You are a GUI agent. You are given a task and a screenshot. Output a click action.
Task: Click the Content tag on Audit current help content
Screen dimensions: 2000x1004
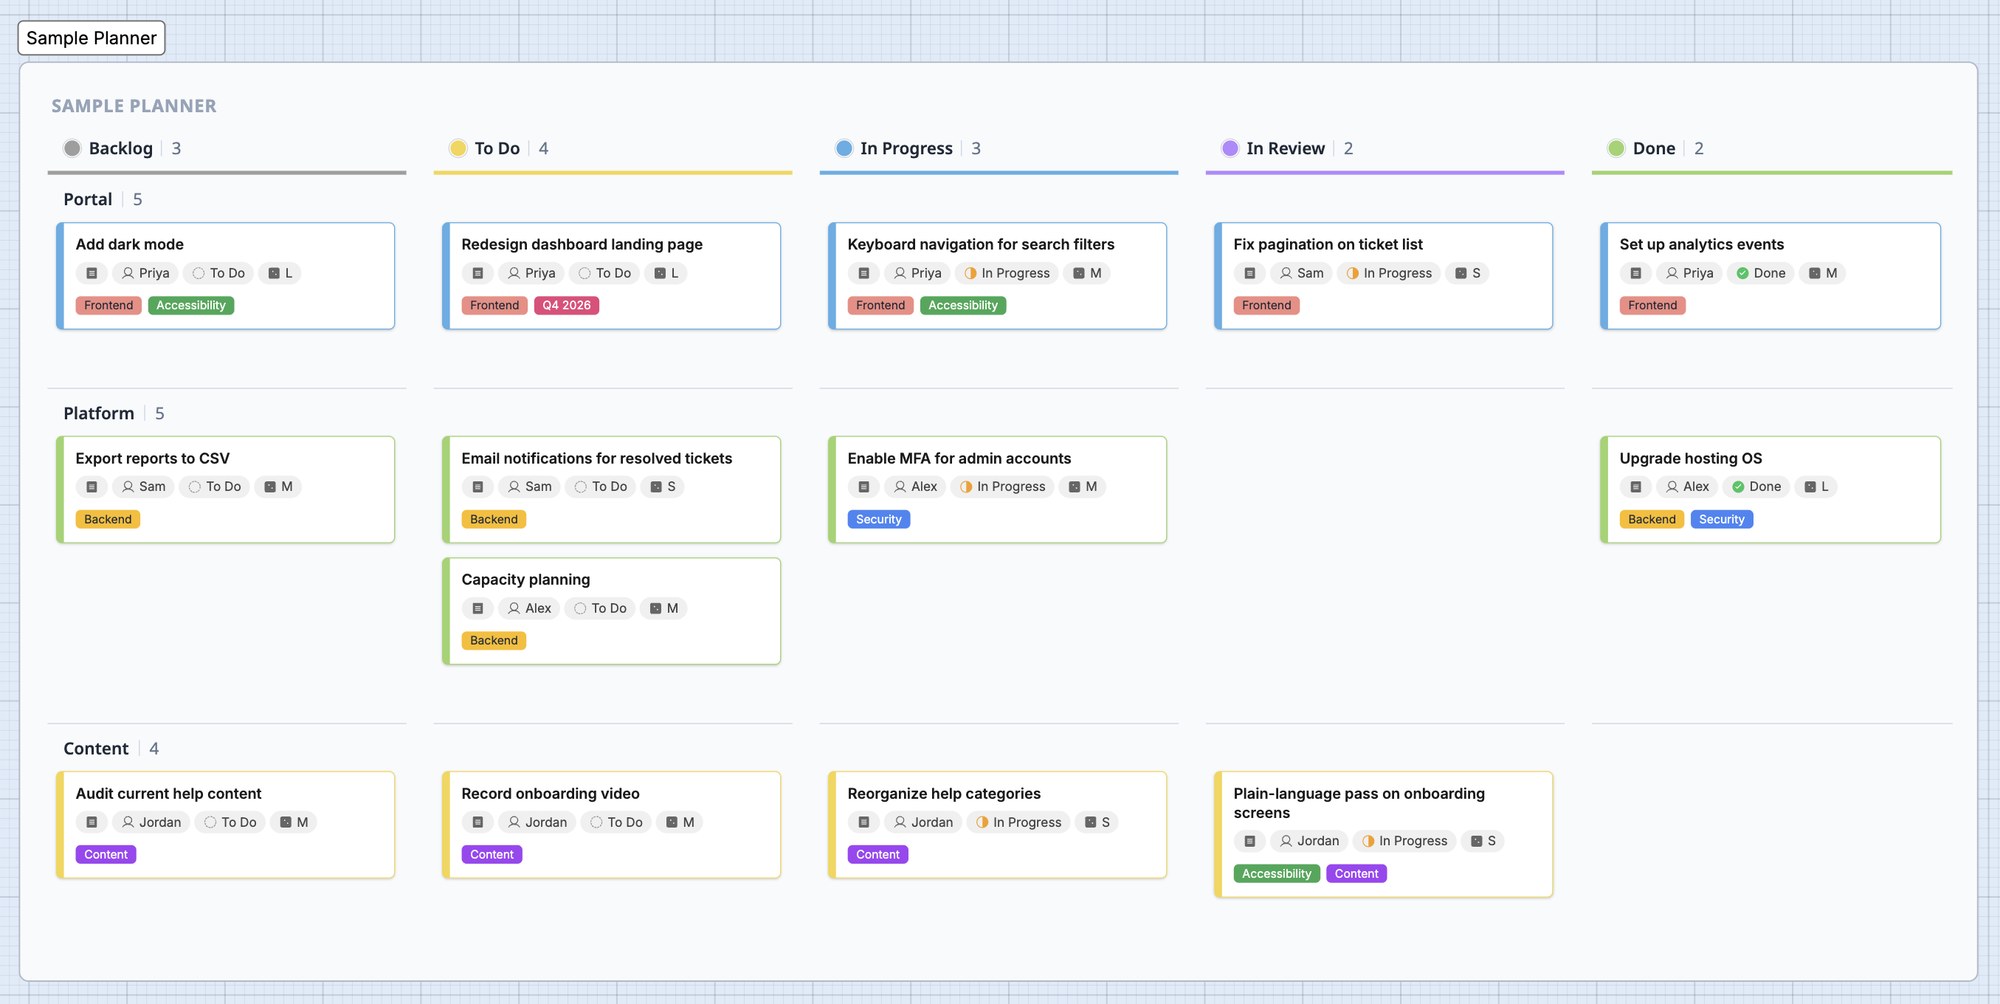click(106, 855)
